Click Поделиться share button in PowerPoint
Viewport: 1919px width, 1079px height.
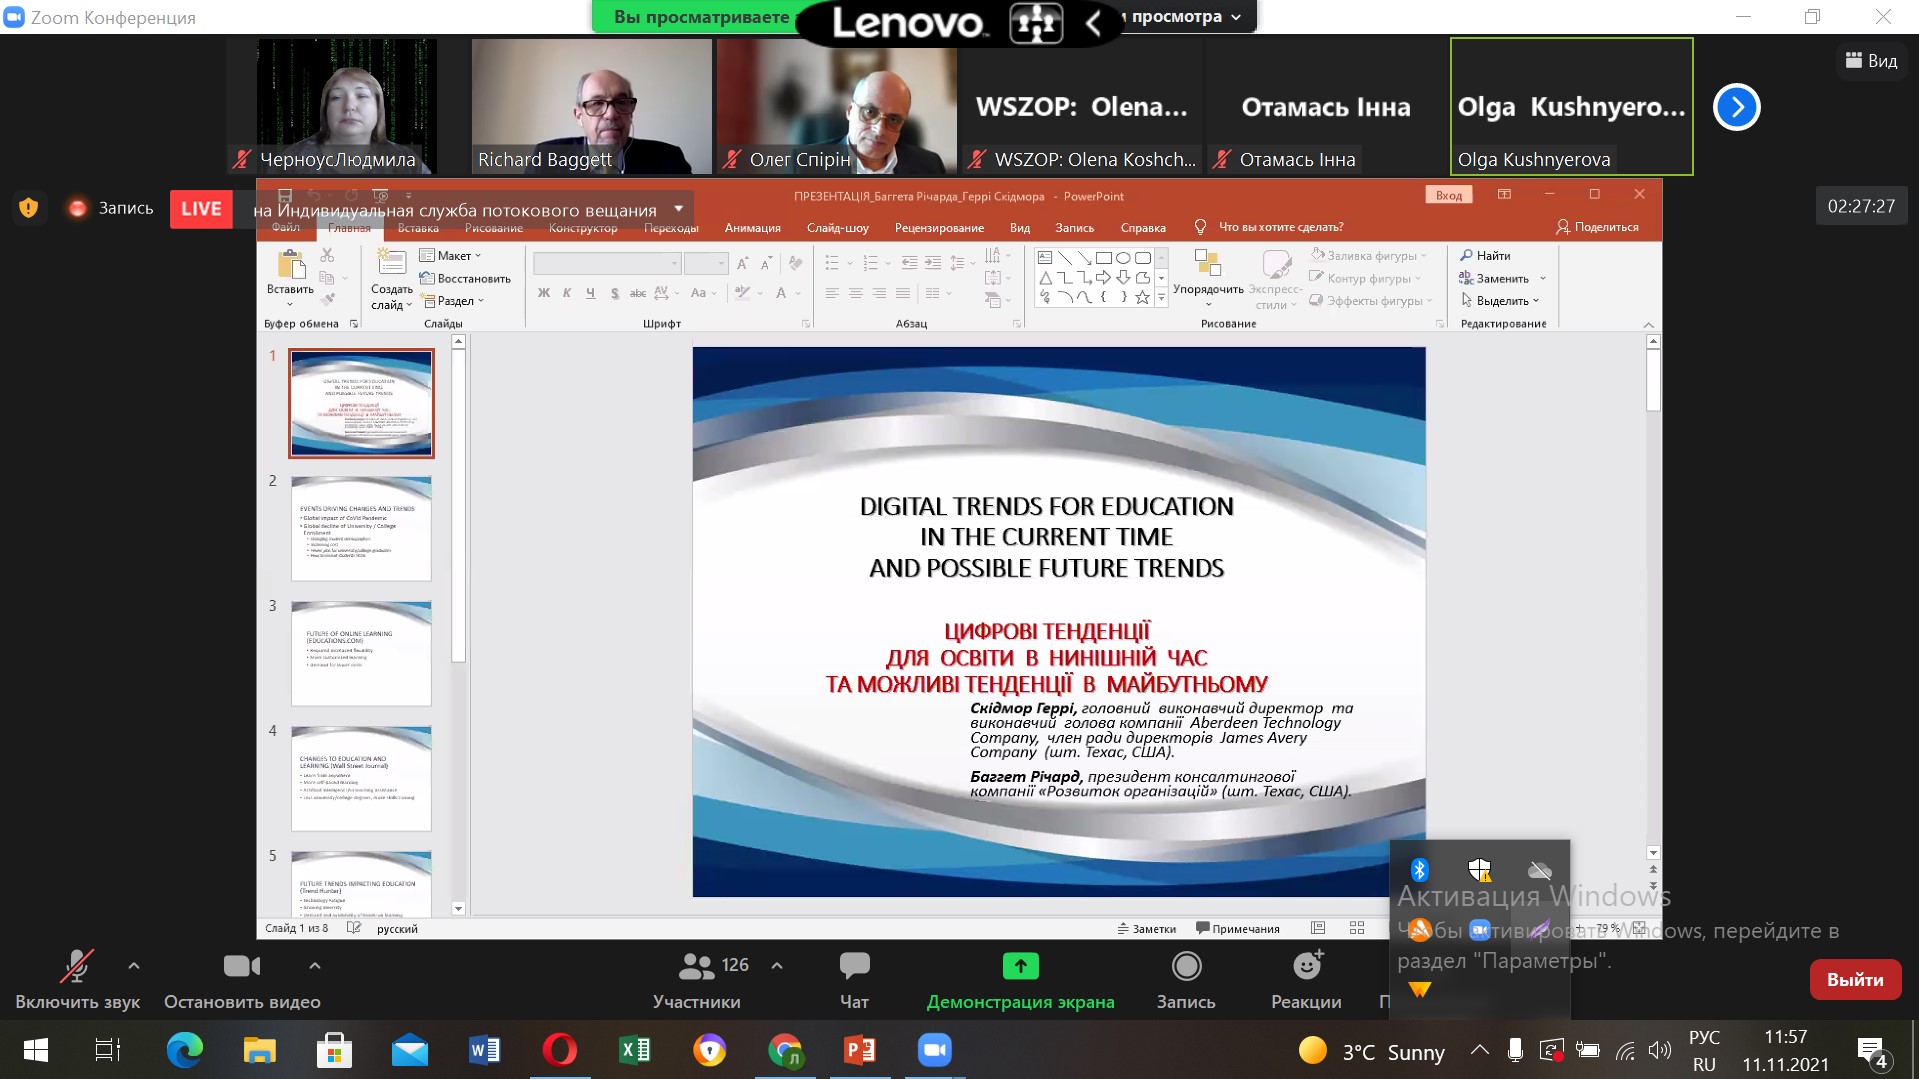[1597, 227]
